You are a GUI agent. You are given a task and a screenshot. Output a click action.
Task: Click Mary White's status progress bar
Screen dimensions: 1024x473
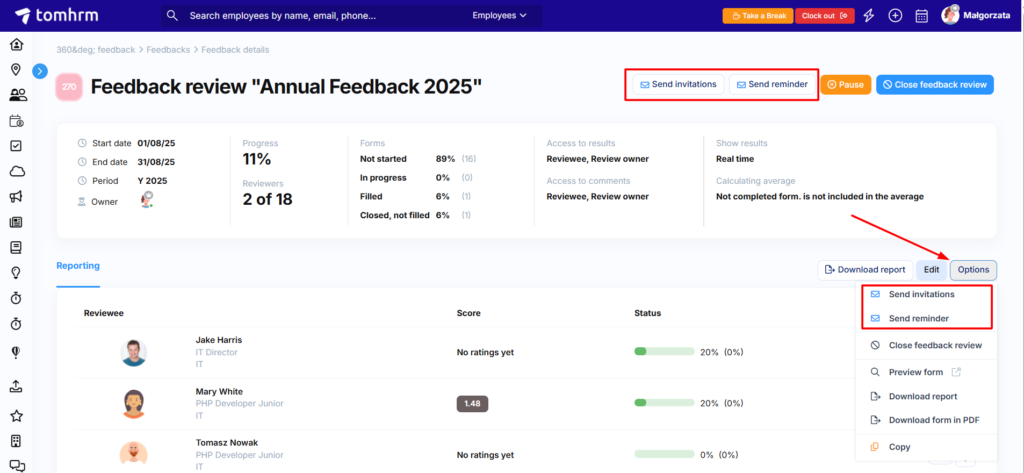664,403
